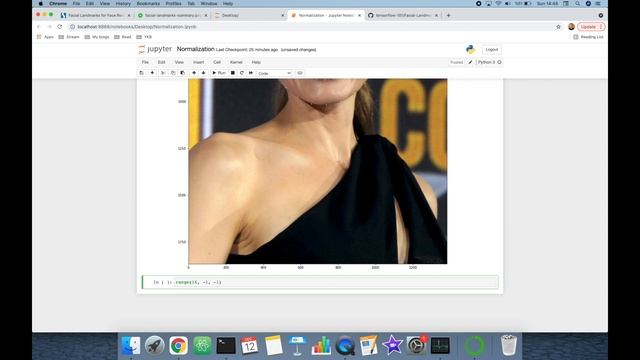Open the Jupyter File menu
The height and width of the screenshot is (360, 640).
[x=145, y=62]
